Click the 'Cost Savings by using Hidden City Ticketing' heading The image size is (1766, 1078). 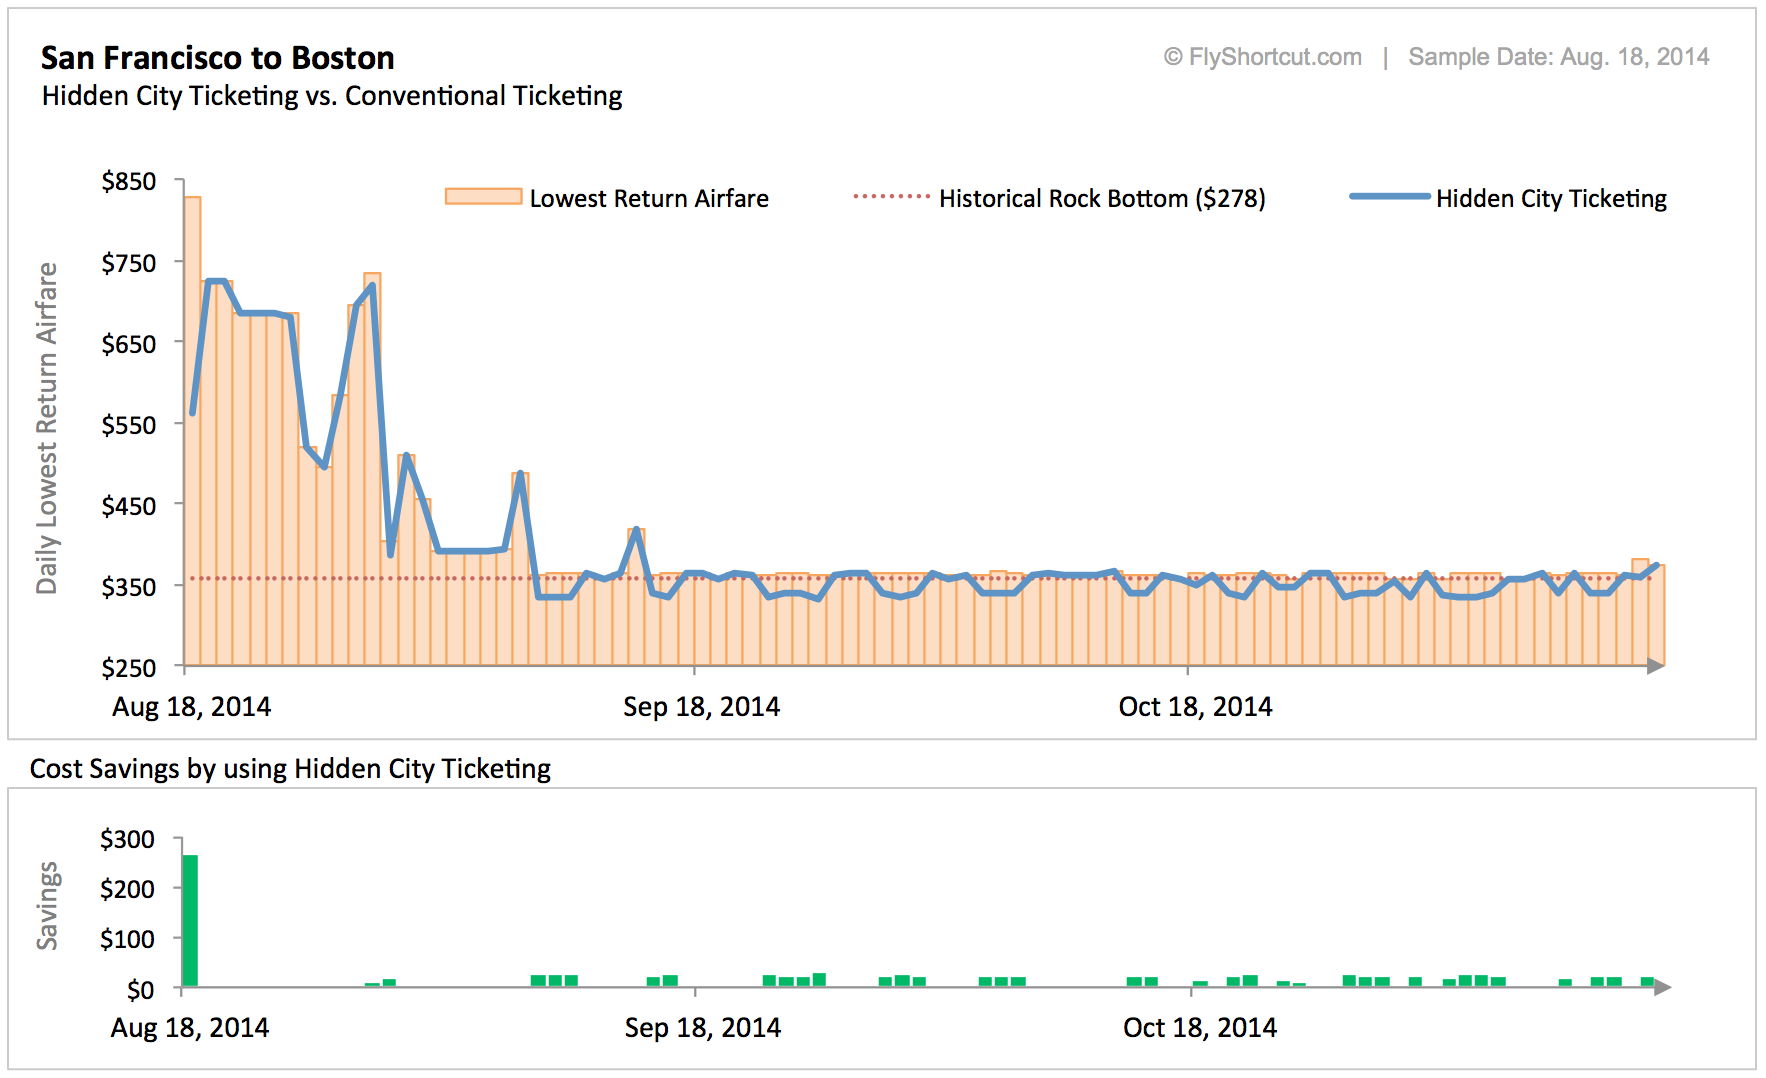[x=290, y=769]
